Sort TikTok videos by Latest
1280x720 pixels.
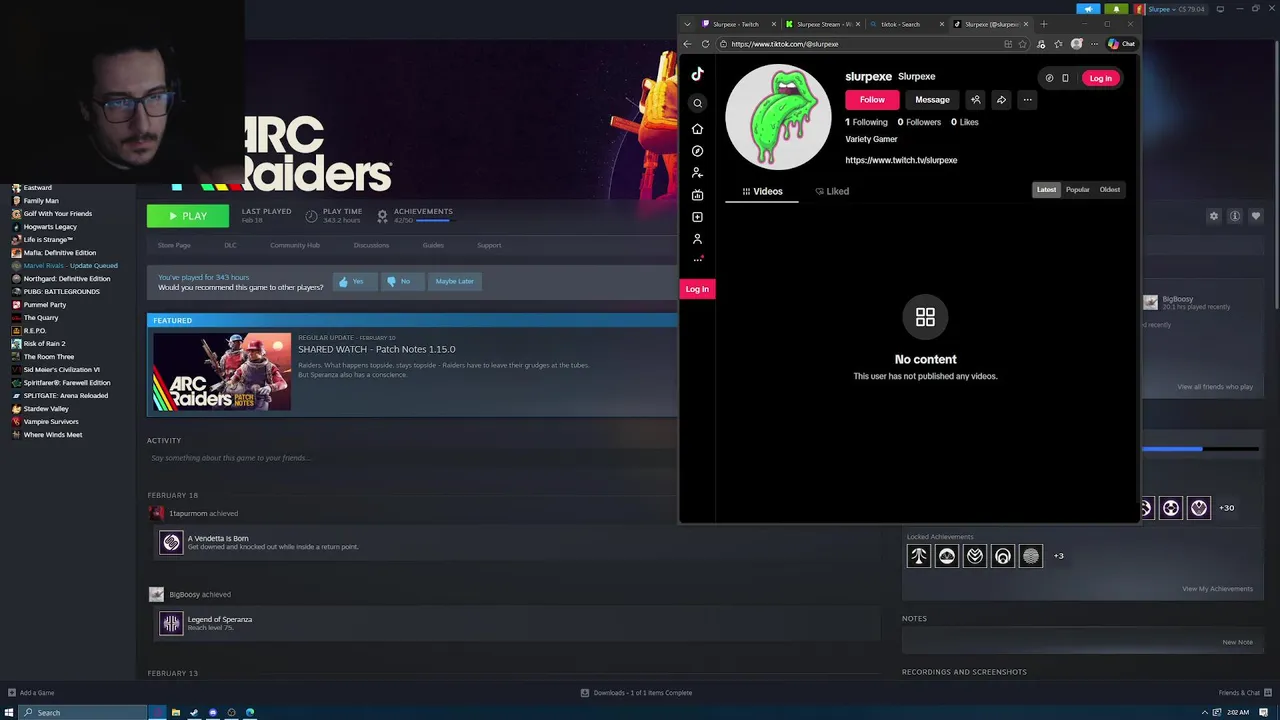click(x=1046, y=190)
